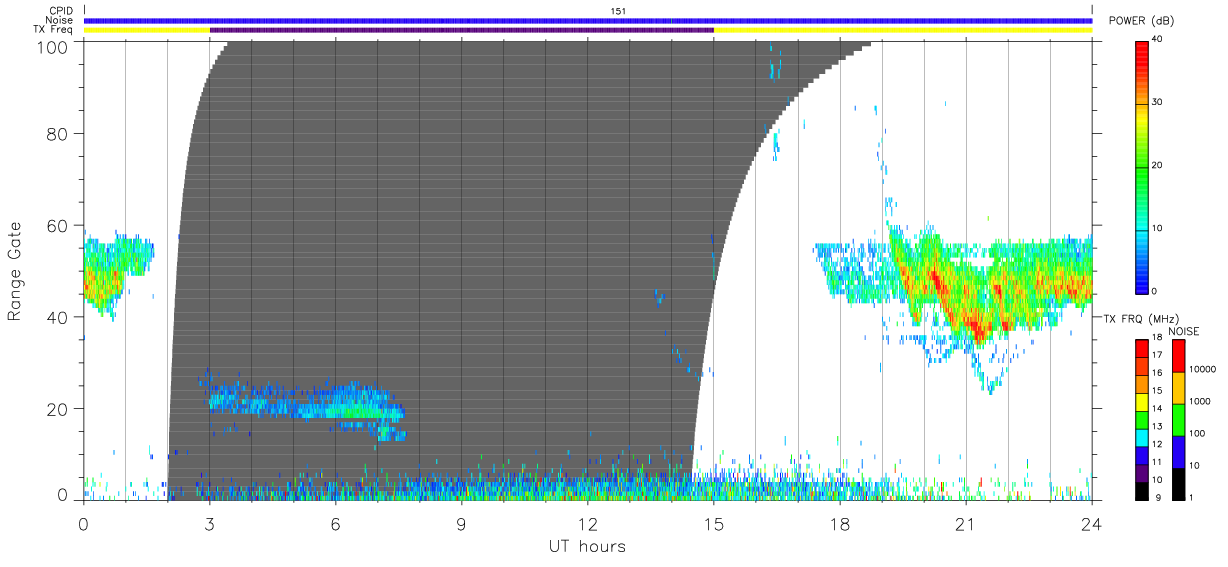Screen dimensions: 1228x567
Task: Click the 100 tick on Range Gate axis
Action: pyautogui.click(x=51, y=46)
